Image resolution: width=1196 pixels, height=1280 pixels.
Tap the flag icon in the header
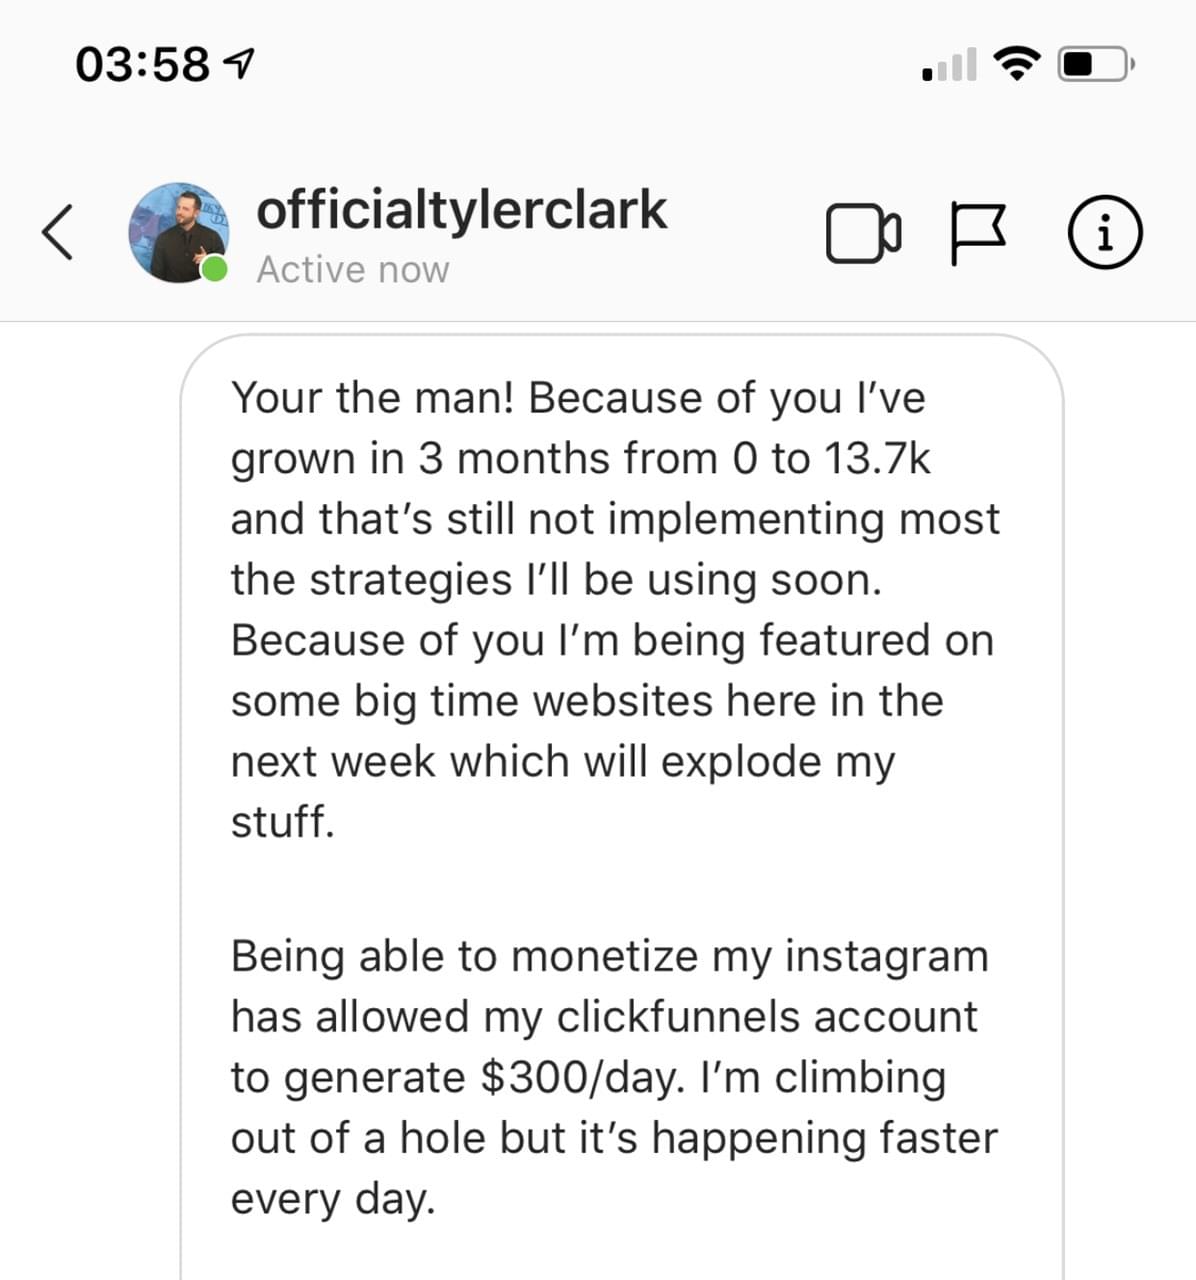[977, 233]
